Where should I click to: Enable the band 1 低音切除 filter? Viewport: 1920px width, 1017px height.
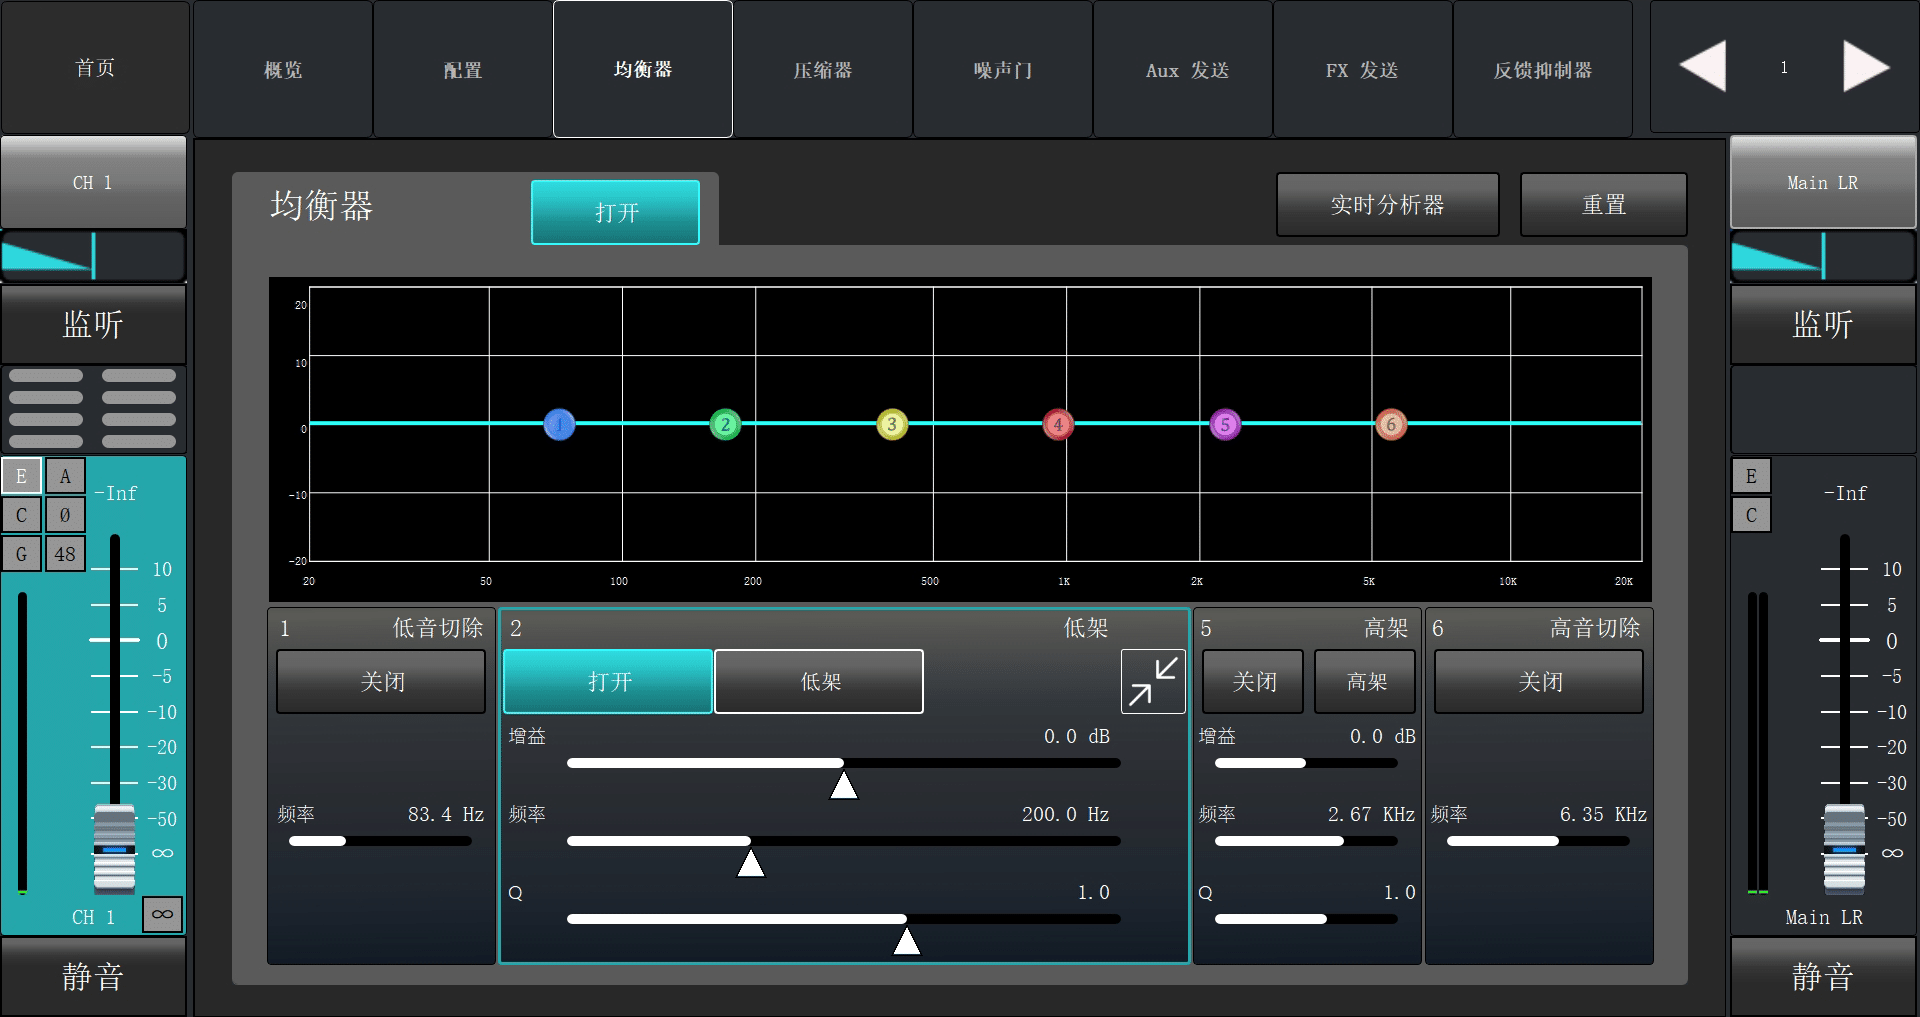pos(381,681)
